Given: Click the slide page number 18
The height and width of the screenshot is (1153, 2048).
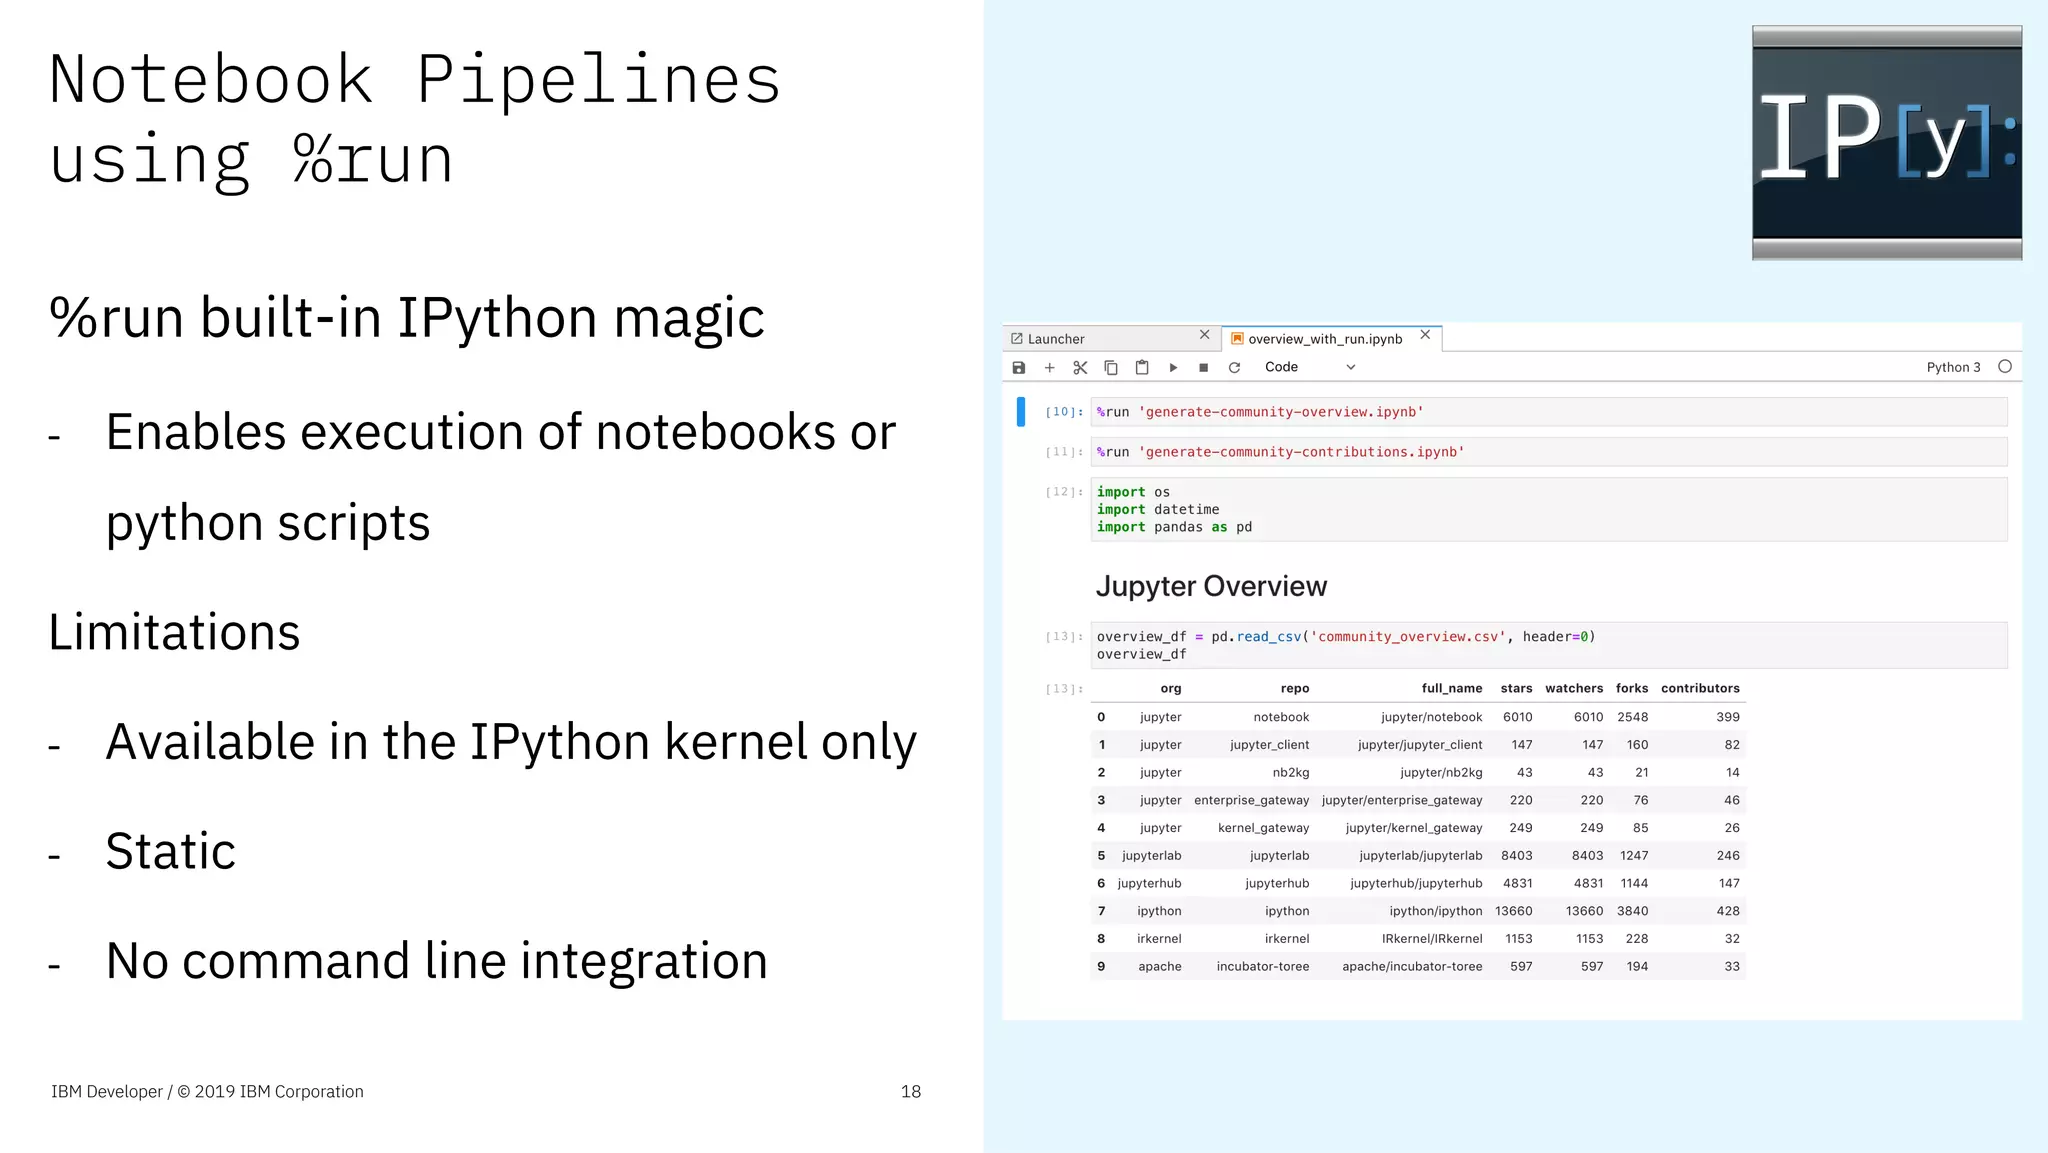Looking at the screenshot, I should coord(911,1092).
